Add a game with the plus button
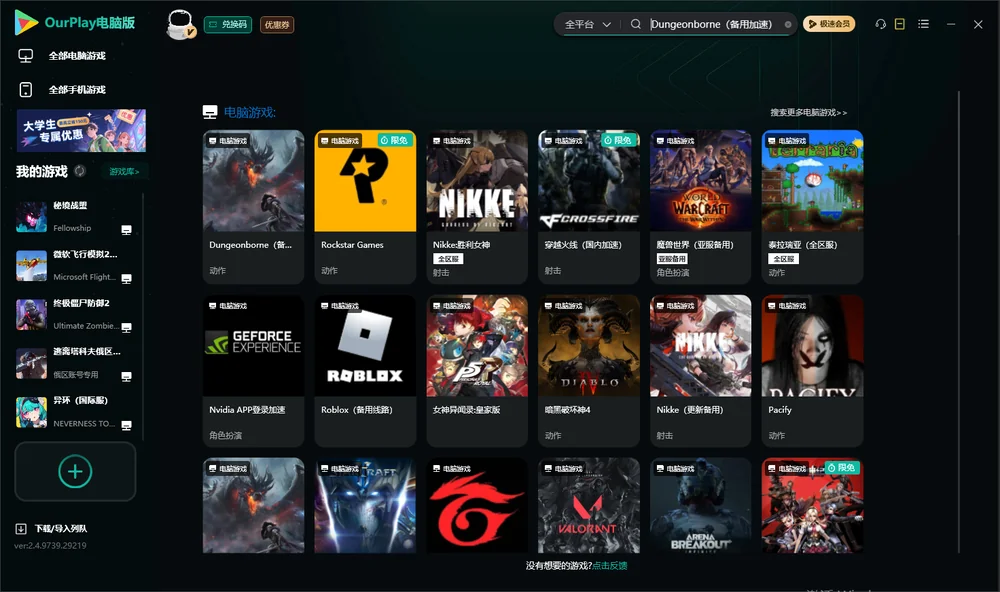 75,471
